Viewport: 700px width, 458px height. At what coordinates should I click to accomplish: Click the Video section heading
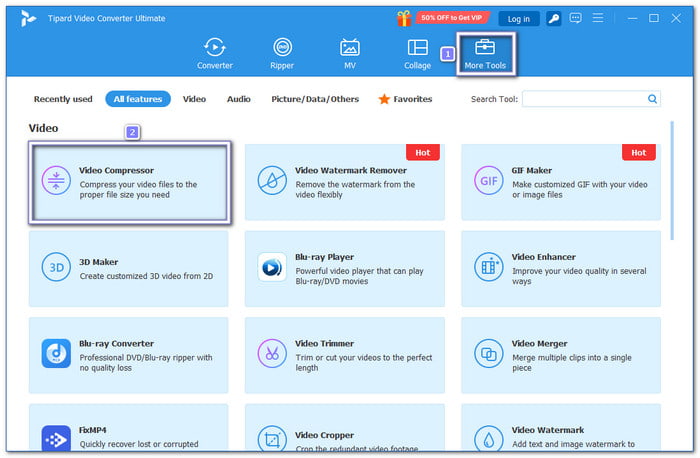43,128
